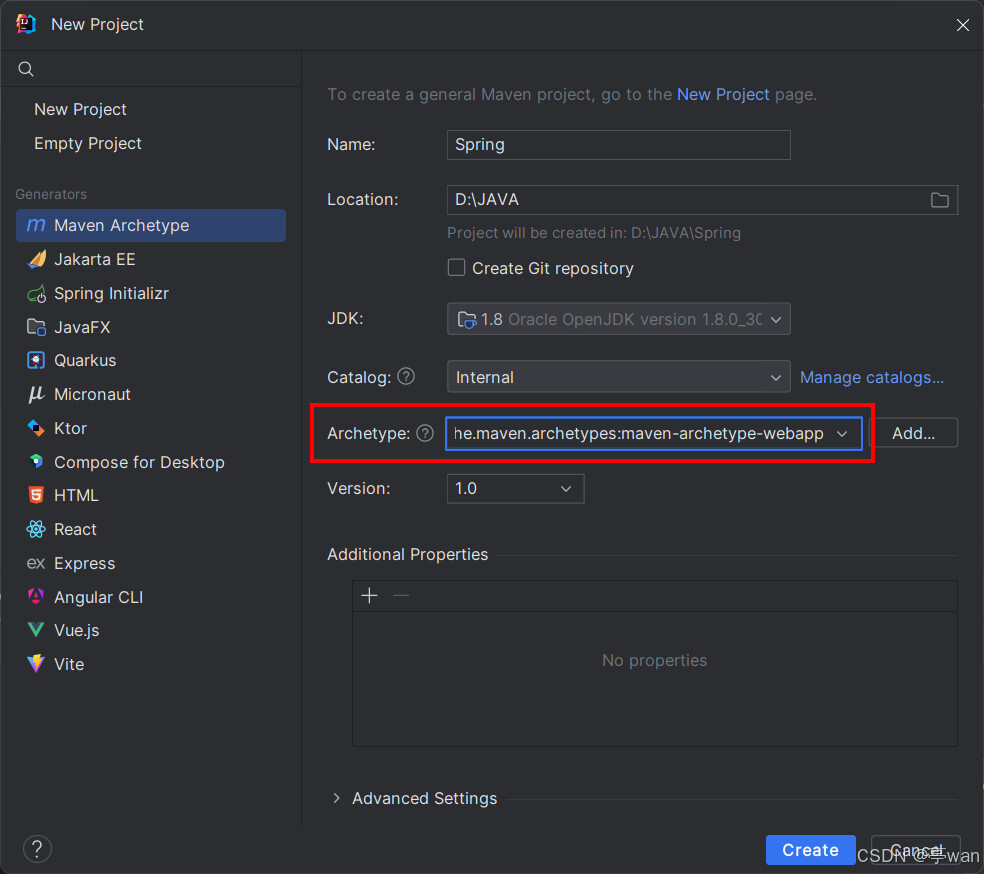Click the Spring Initializr leaf icon
The width and height of the screenshot is (984, 874).
pyautogui.click(x=36, y=293)
